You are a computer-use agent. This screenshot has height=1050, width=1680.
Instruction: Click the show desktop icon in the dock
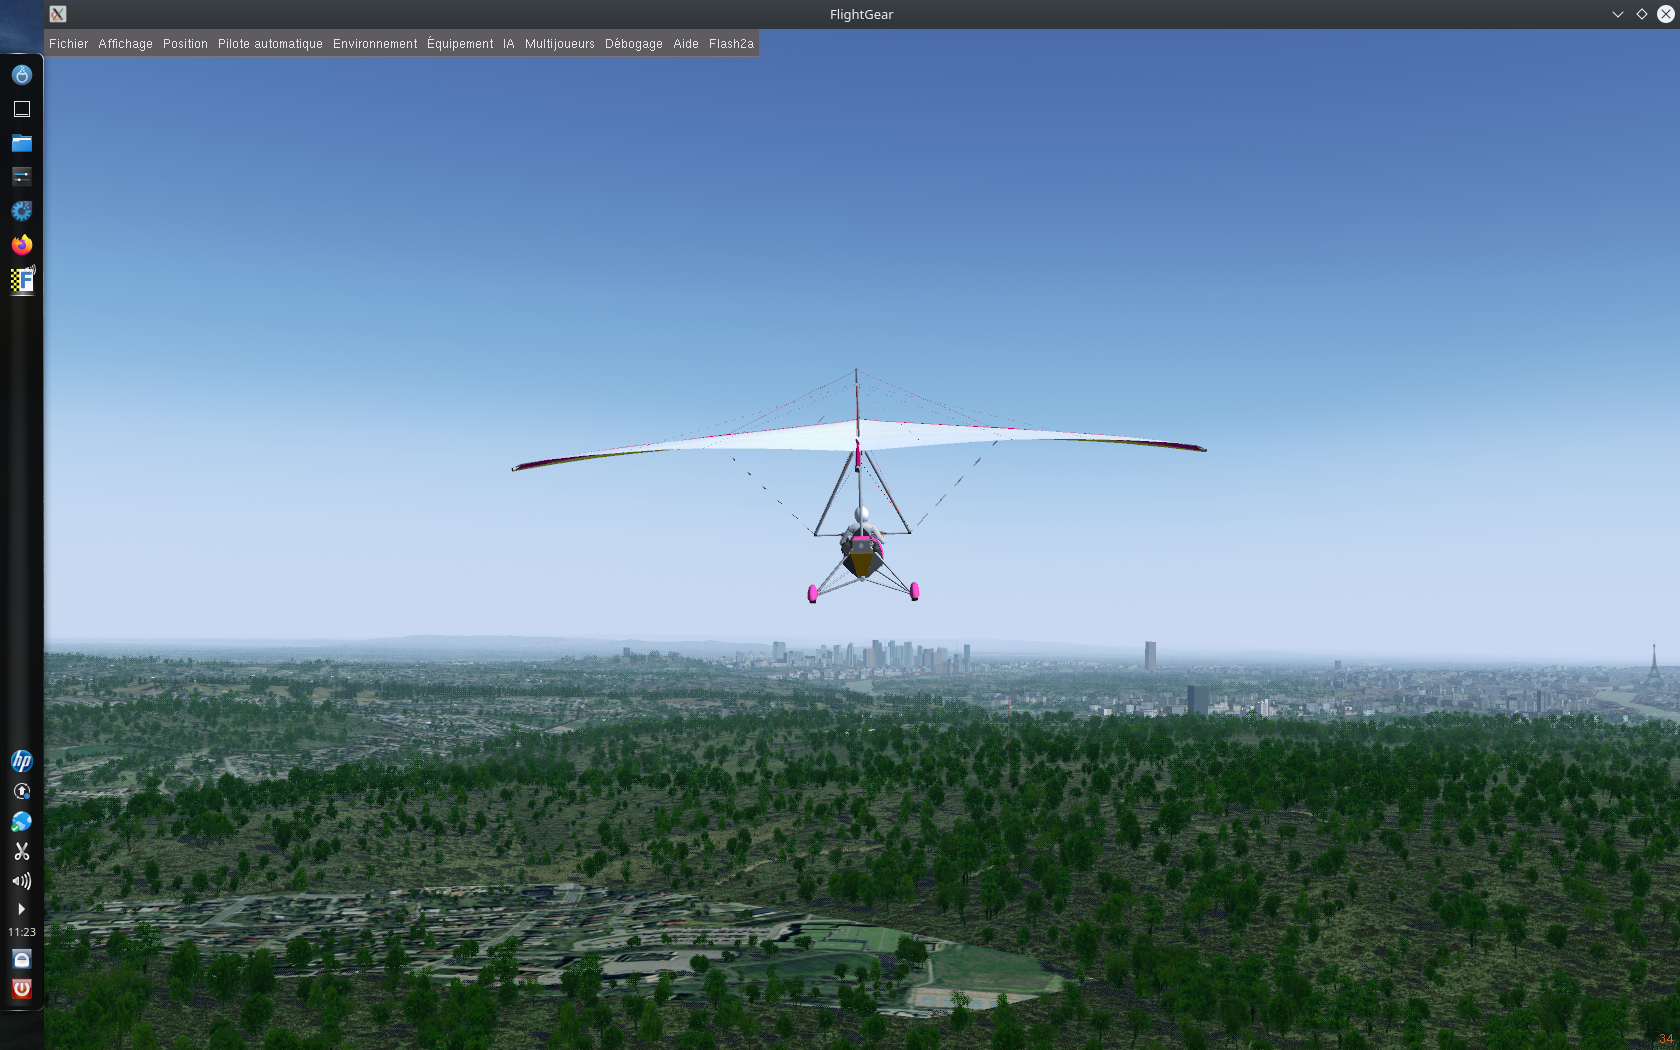pyautogui.click(x=22, y=109)
